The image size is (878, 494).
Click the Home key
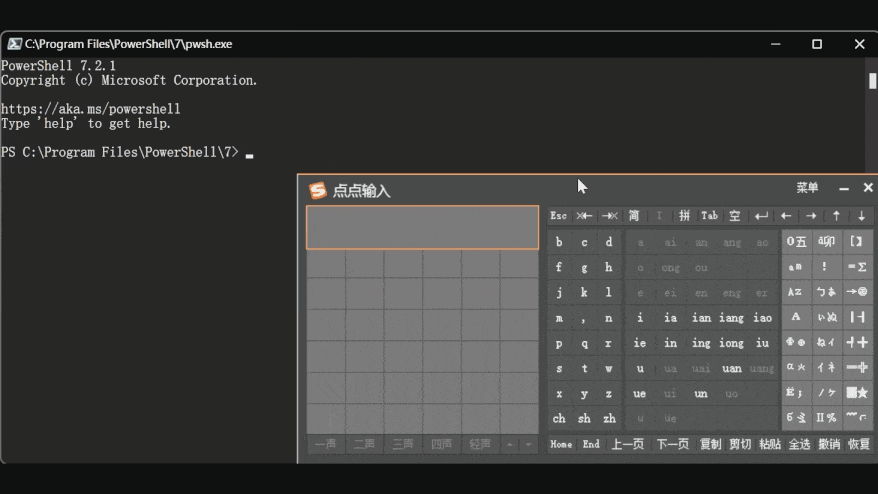(561, 444)
